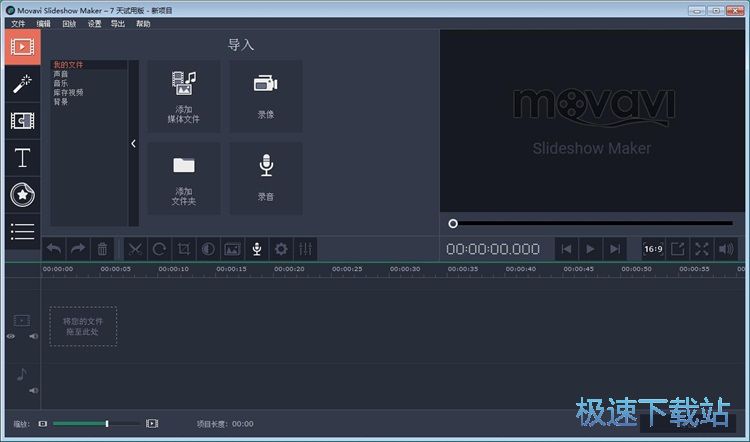Viewport: 750px width, 442px height.
Task: Open the More tools list icon
Action: 22,232
